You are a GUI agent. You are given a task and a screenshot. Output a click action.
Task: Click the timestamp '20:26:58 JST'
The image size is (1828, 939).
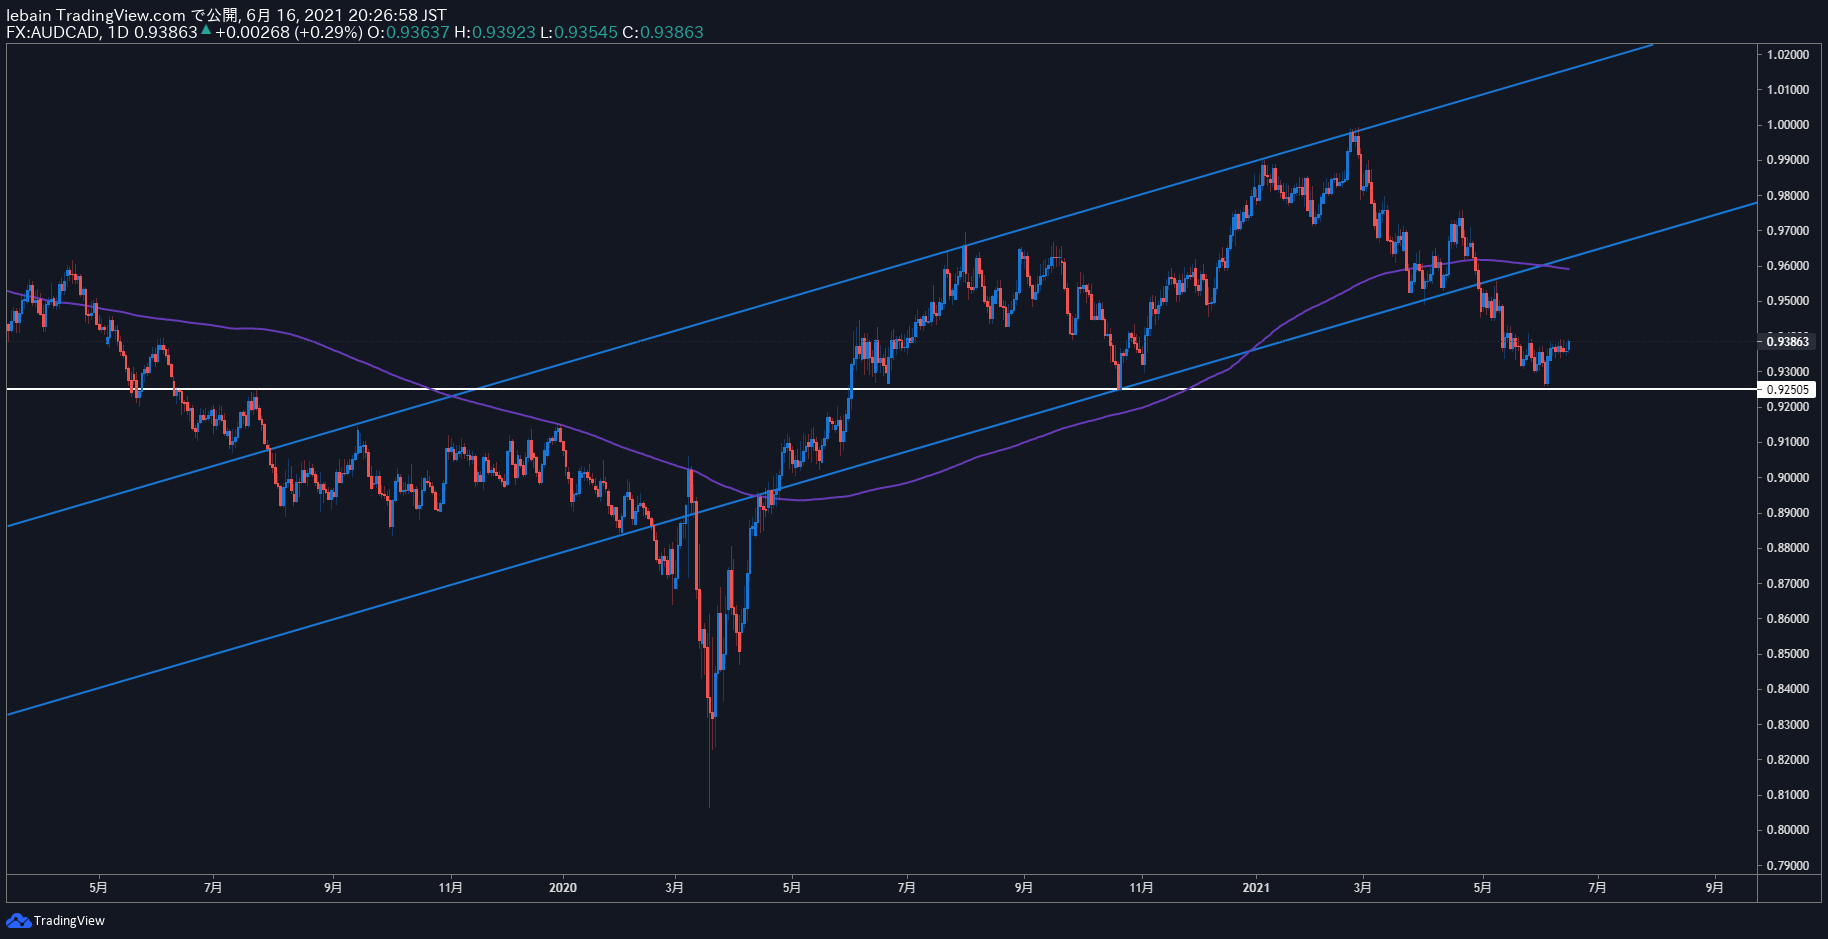397,15
